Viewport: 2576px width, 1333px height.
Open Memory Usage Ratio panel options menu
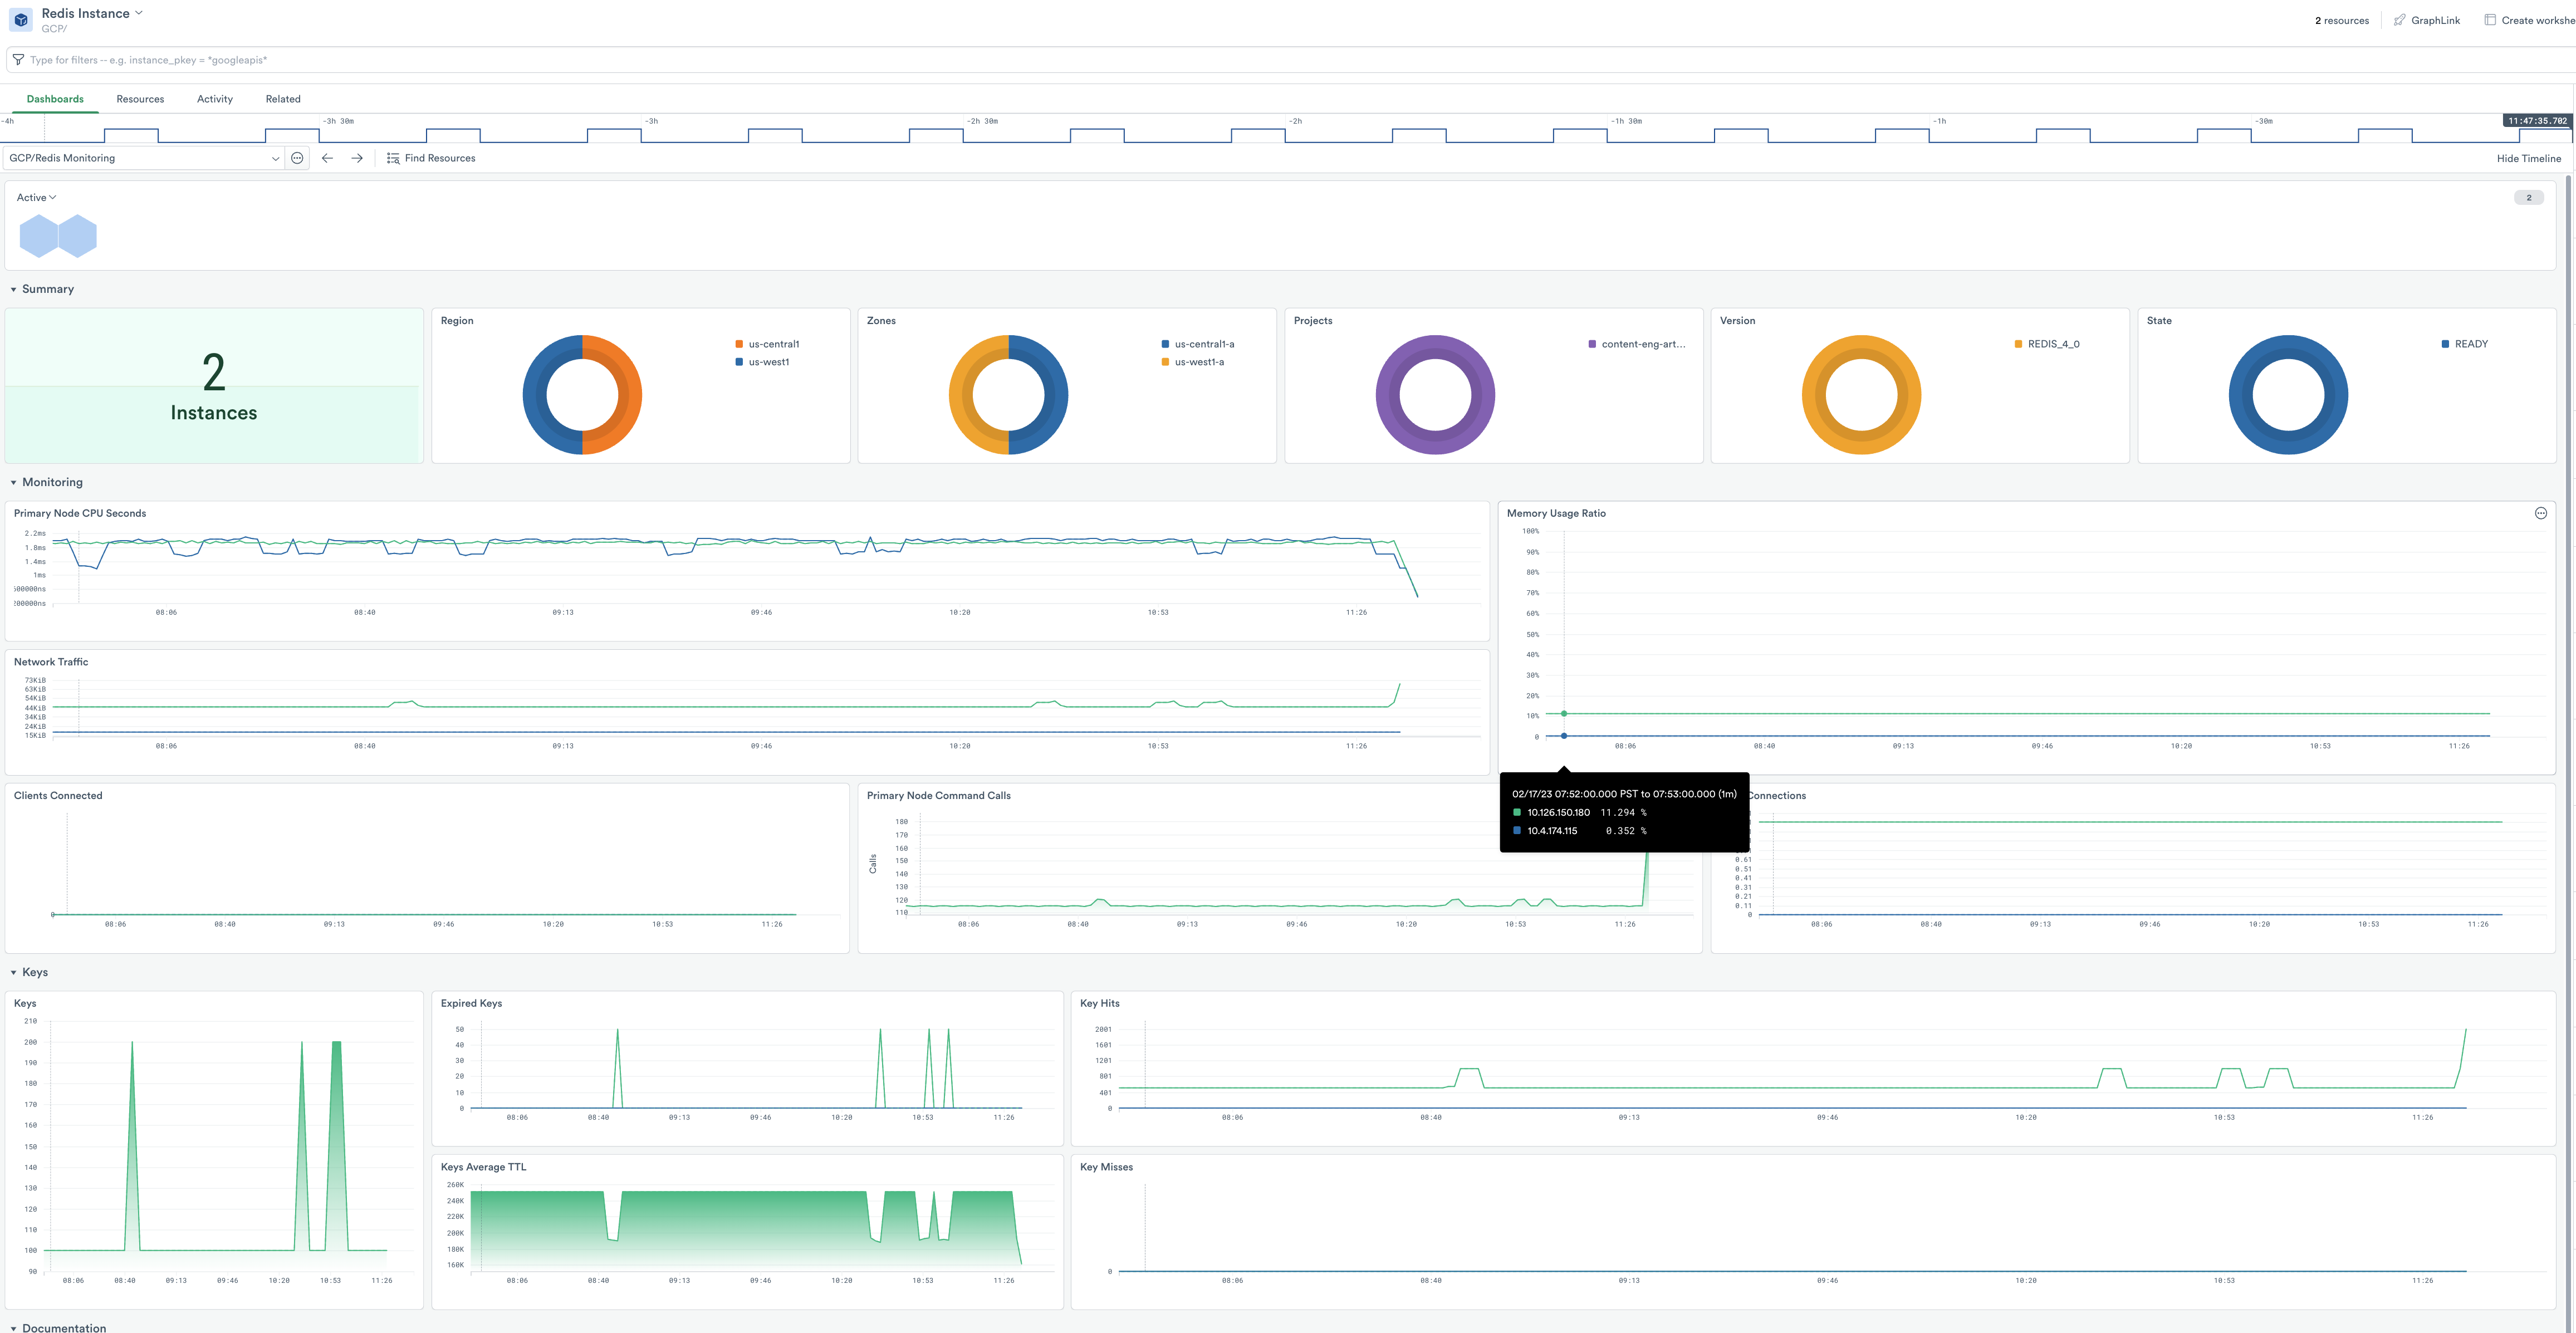coord(2541,513)
